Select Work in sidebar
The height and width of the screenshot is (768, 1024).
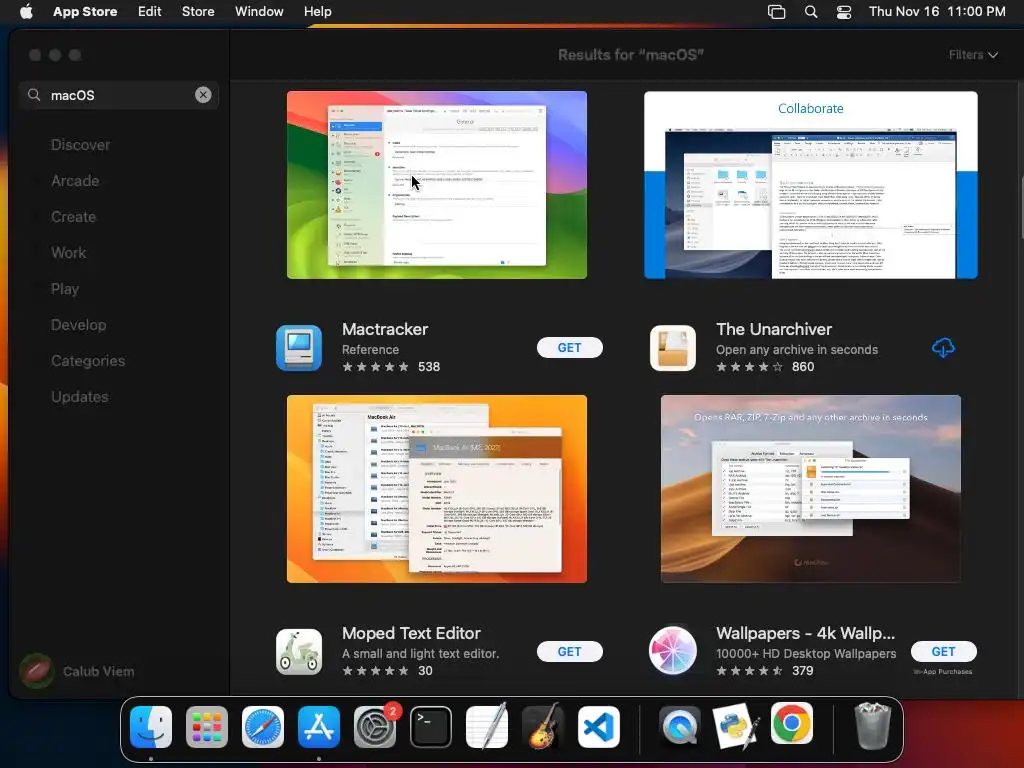point(69,253)
